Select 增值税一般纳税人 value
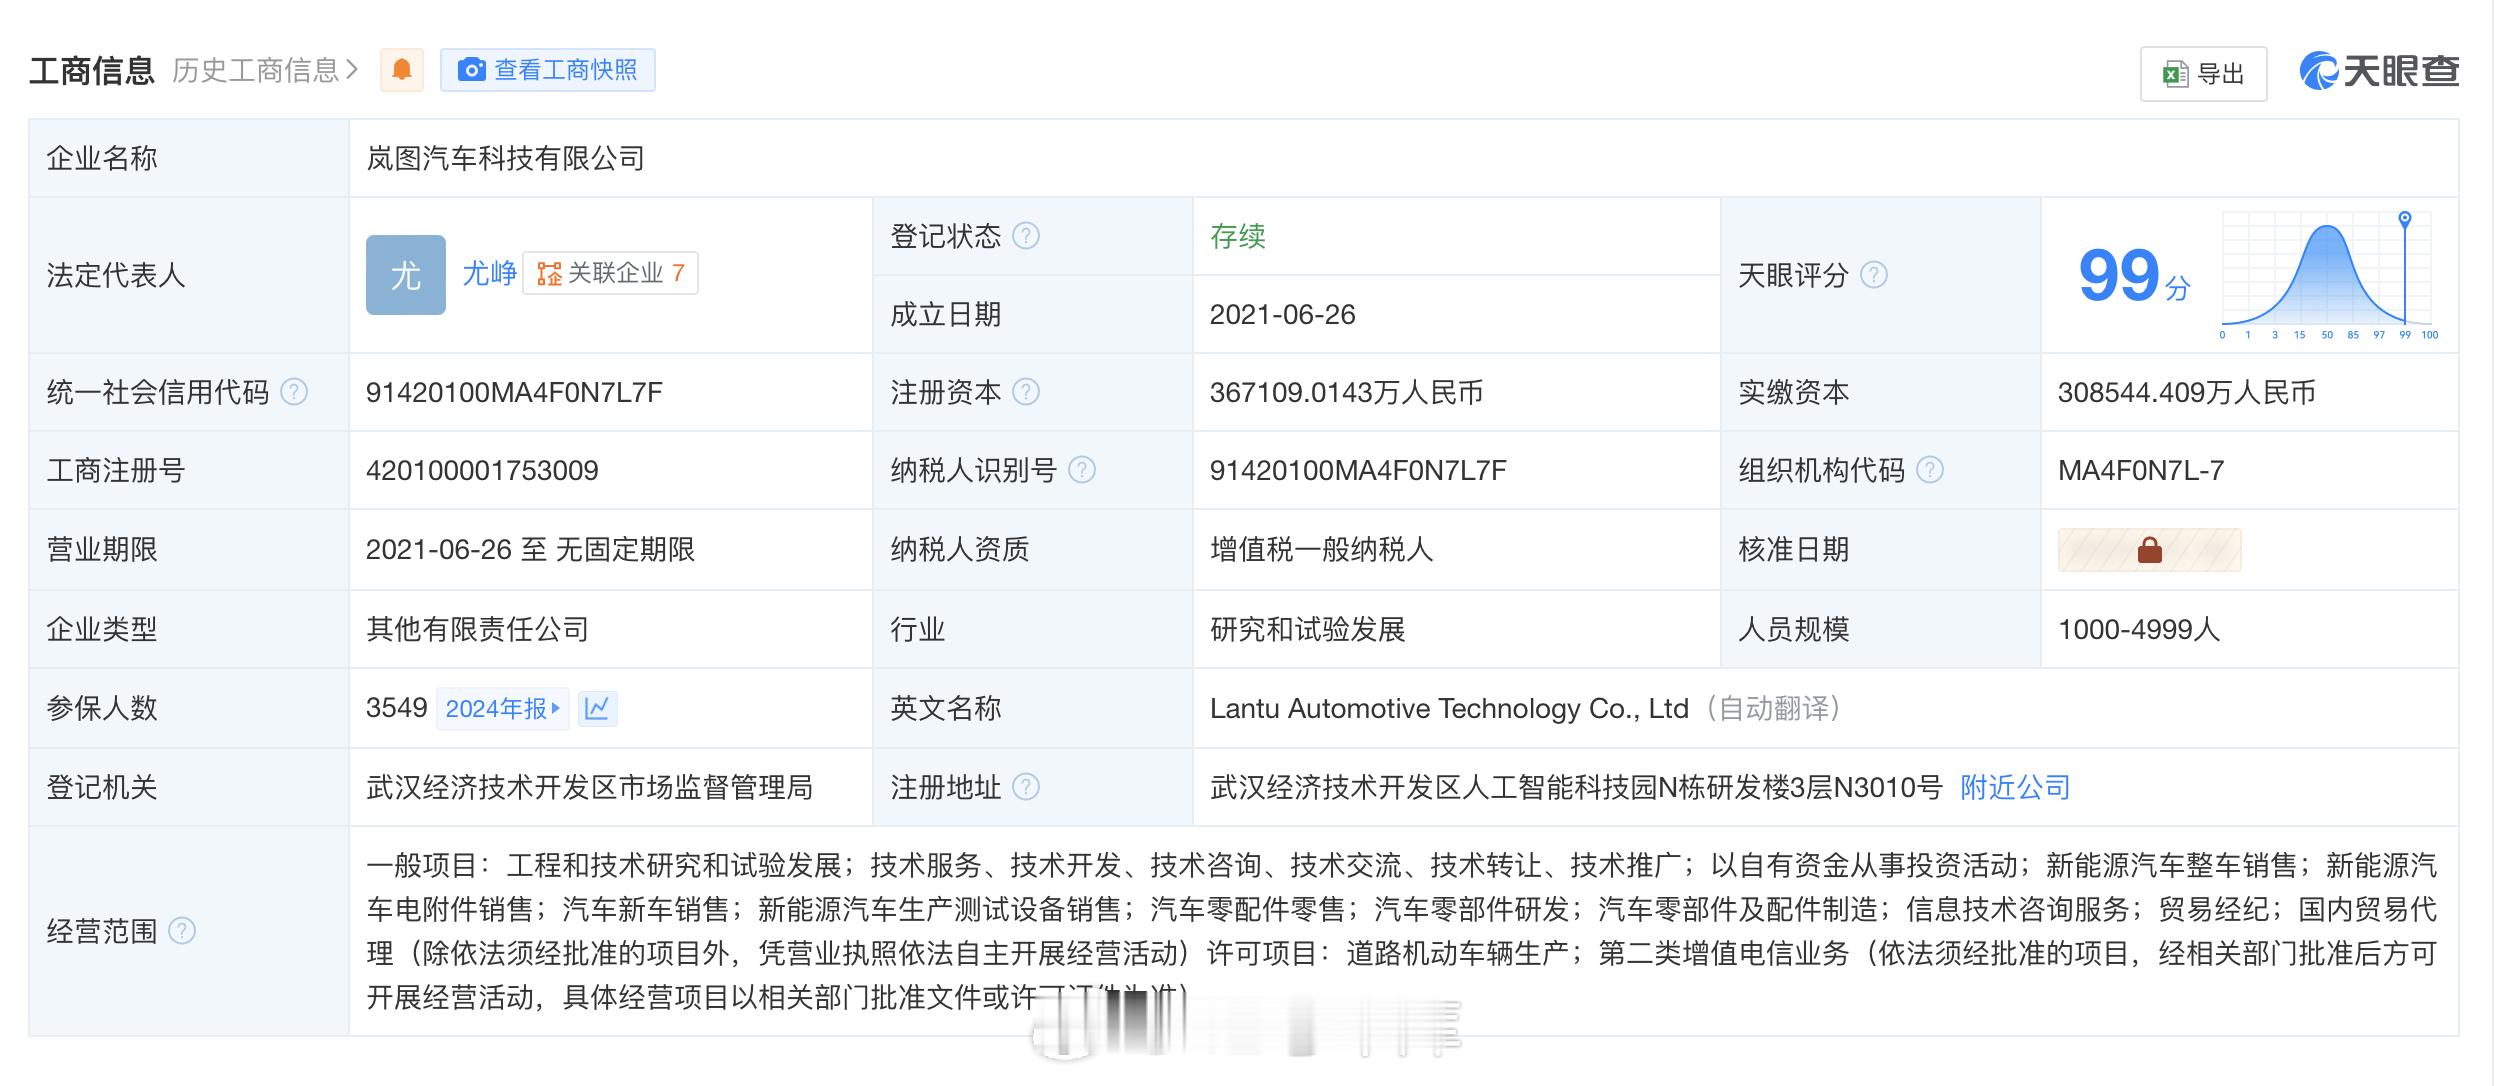Image resolution: width=2494 pixels, height=1086 pixels. 1322,549
